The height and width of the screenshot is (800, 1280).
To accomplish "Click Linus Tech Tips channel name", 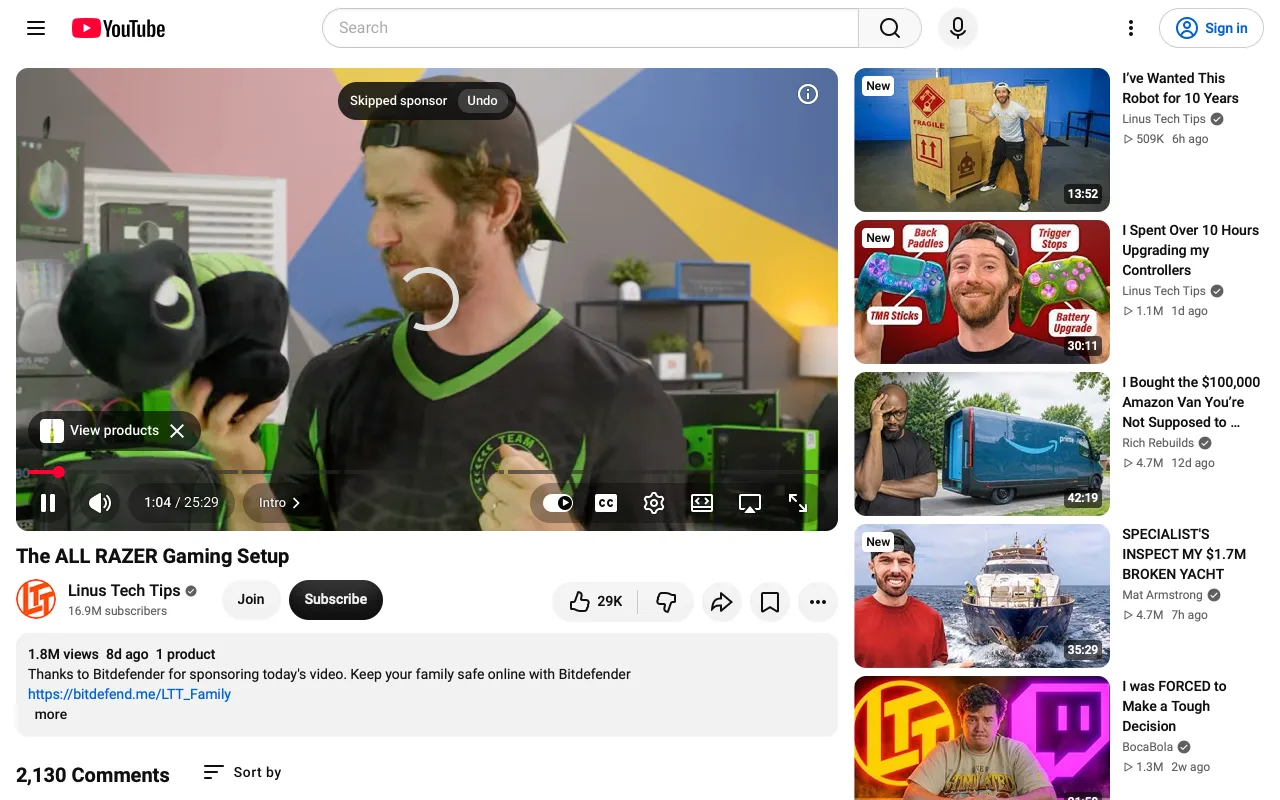I will tap(124, 590).
